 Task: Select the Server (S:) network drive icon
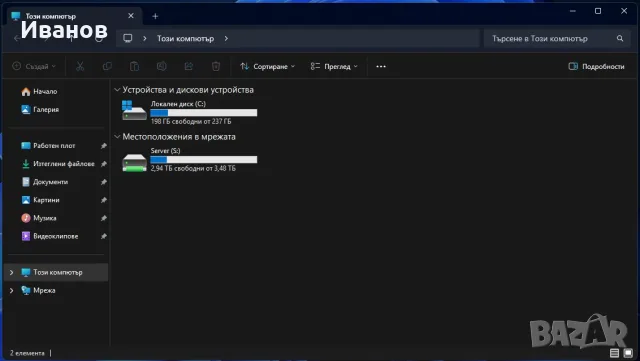(x=134, y=162)
